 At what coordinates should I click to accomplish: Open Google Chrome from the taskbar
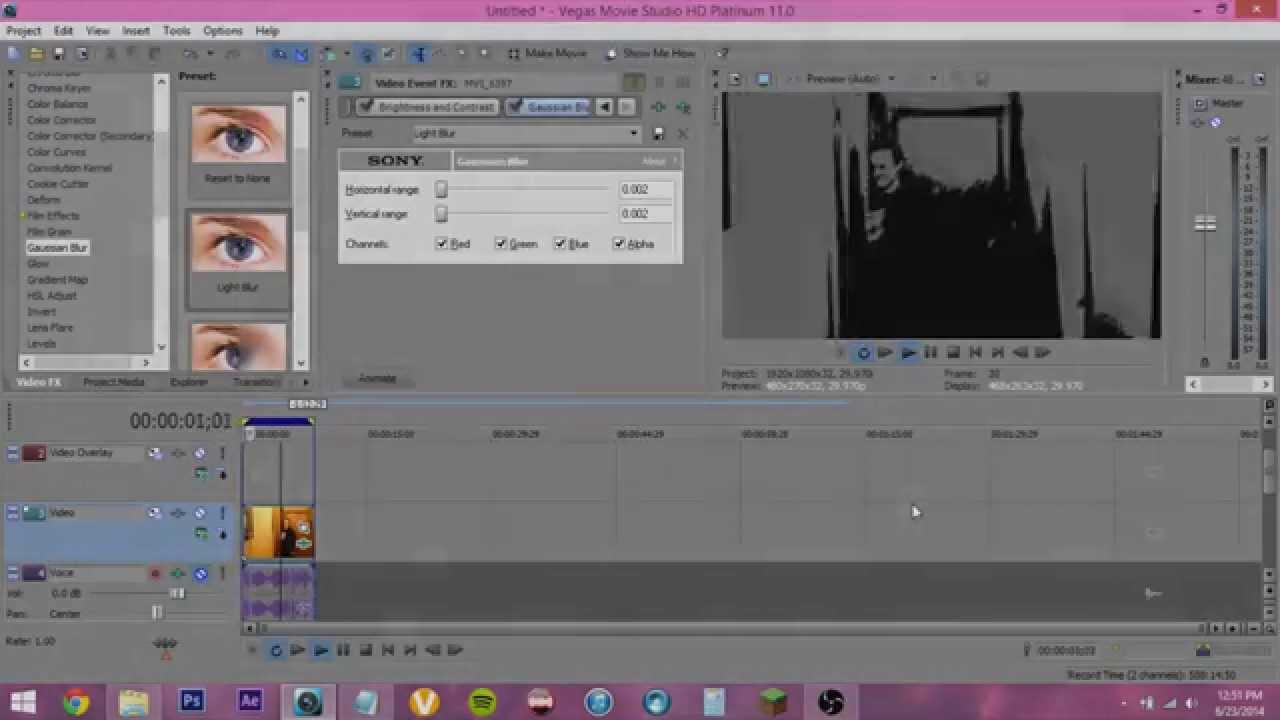coord(76,702)
